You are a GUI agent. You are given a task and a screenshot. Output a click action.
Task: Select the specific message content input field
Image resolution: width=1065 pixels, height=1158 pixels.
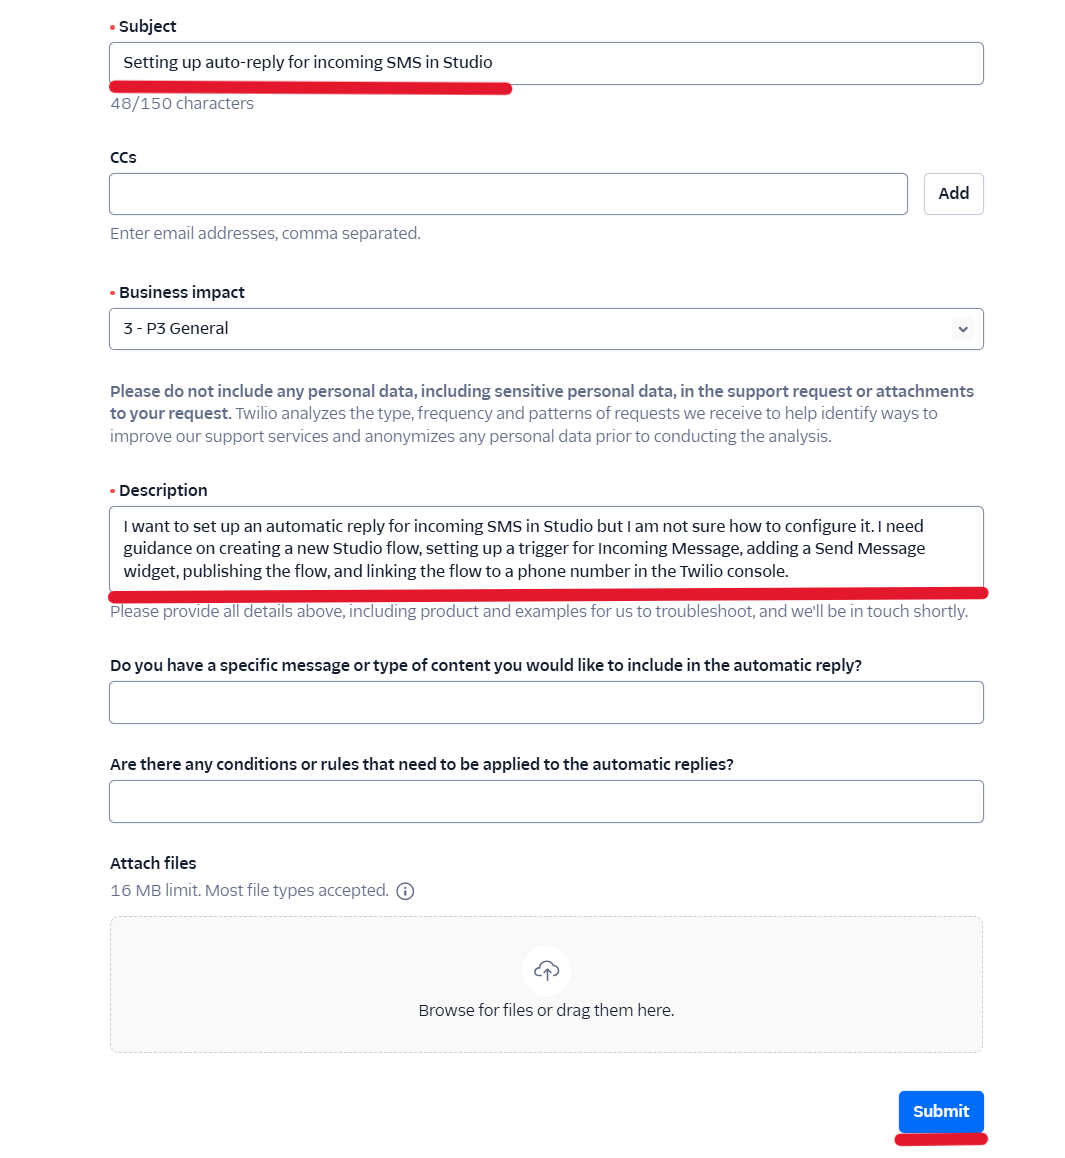point(546,702)
